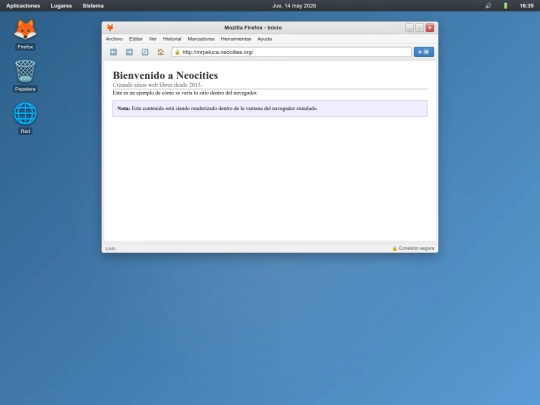Open the Sistema panel menu

click(x=93, y=6)
